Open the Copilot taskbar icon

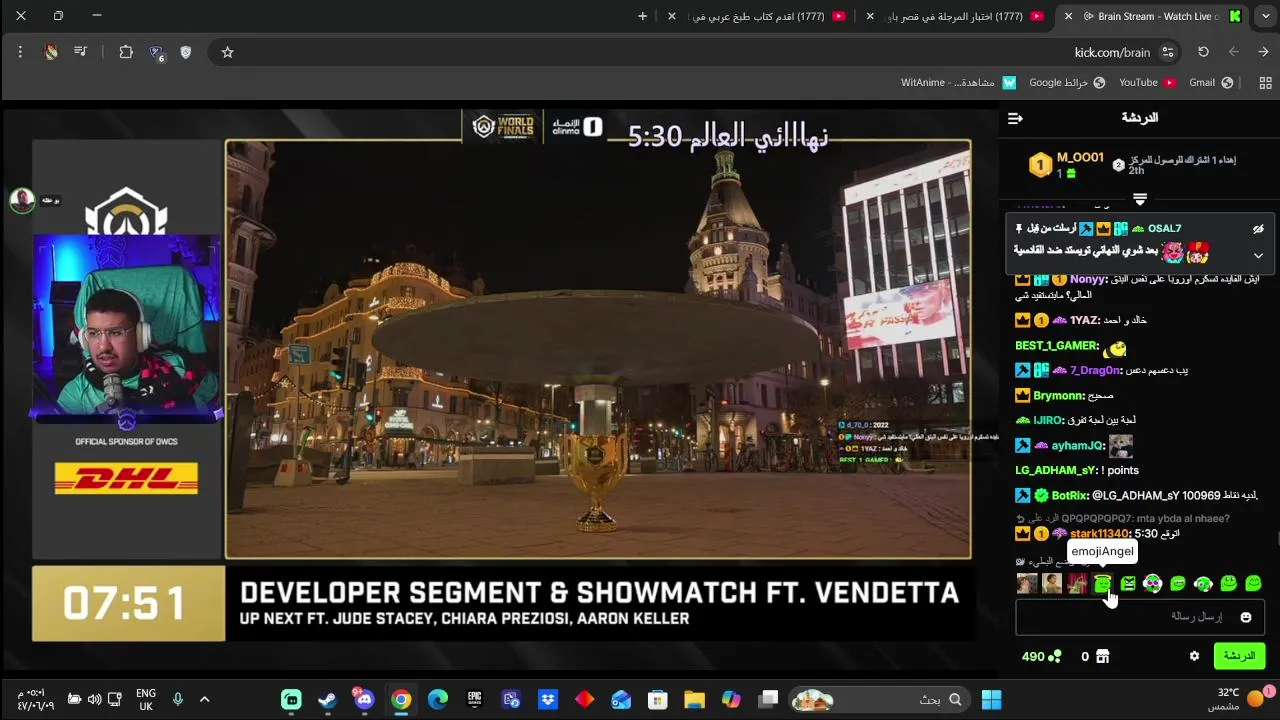click(731, 700)
